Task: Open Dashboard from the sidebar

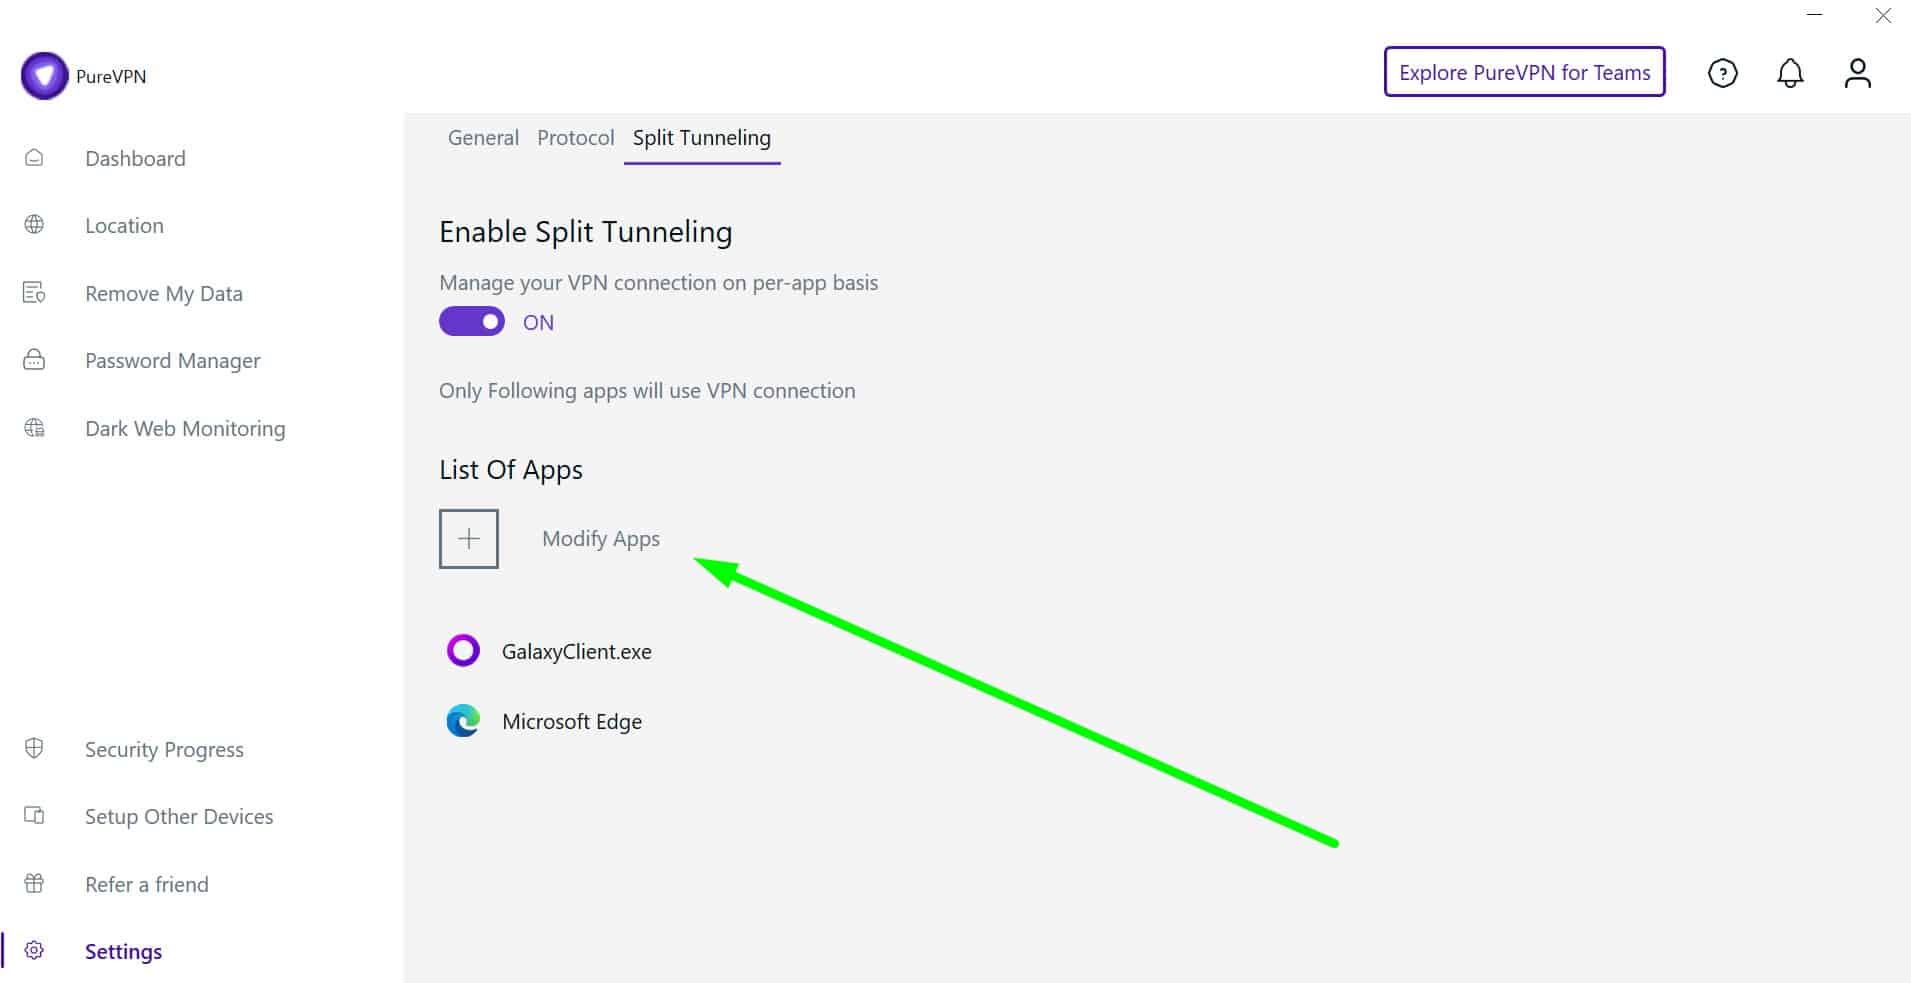Action: click(x=135, y=158)
